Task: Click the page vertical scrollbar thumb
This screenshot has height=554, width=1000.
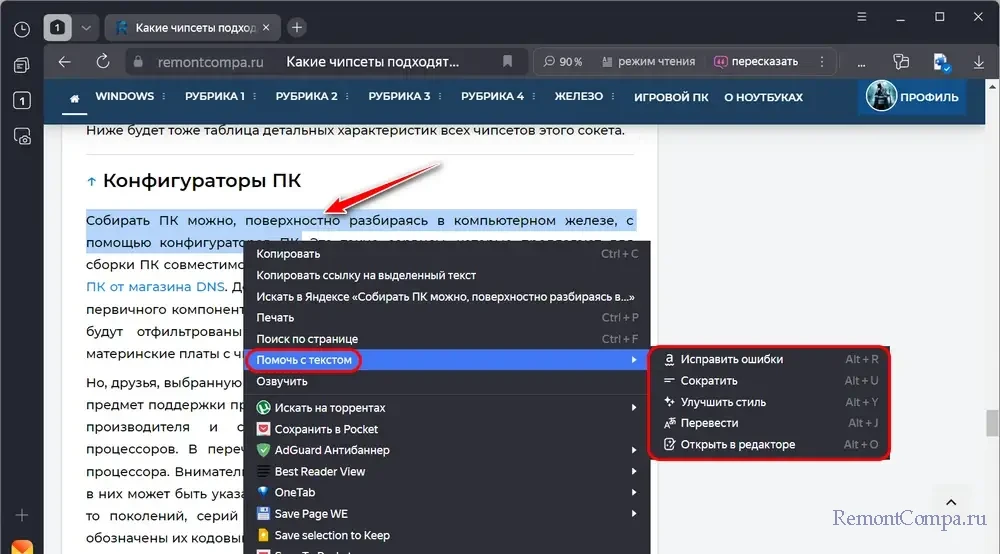Action: 992,422
